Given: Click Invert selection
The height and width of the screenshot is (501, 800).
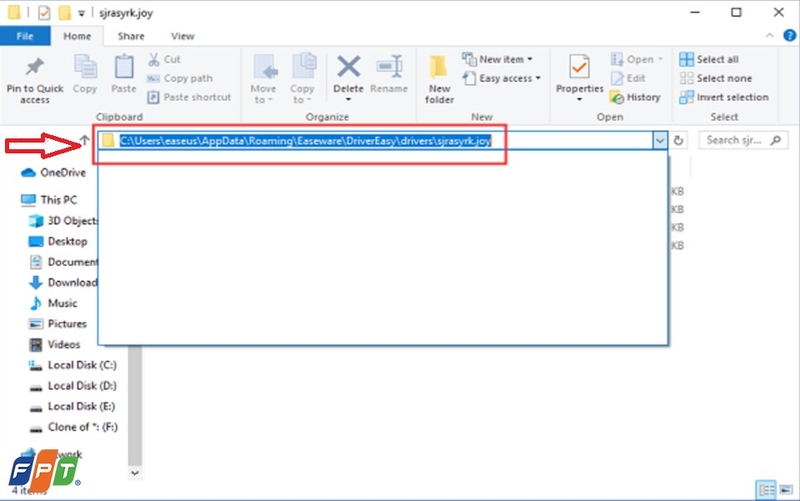Looking at the screenshot, I should pos(723,97).
